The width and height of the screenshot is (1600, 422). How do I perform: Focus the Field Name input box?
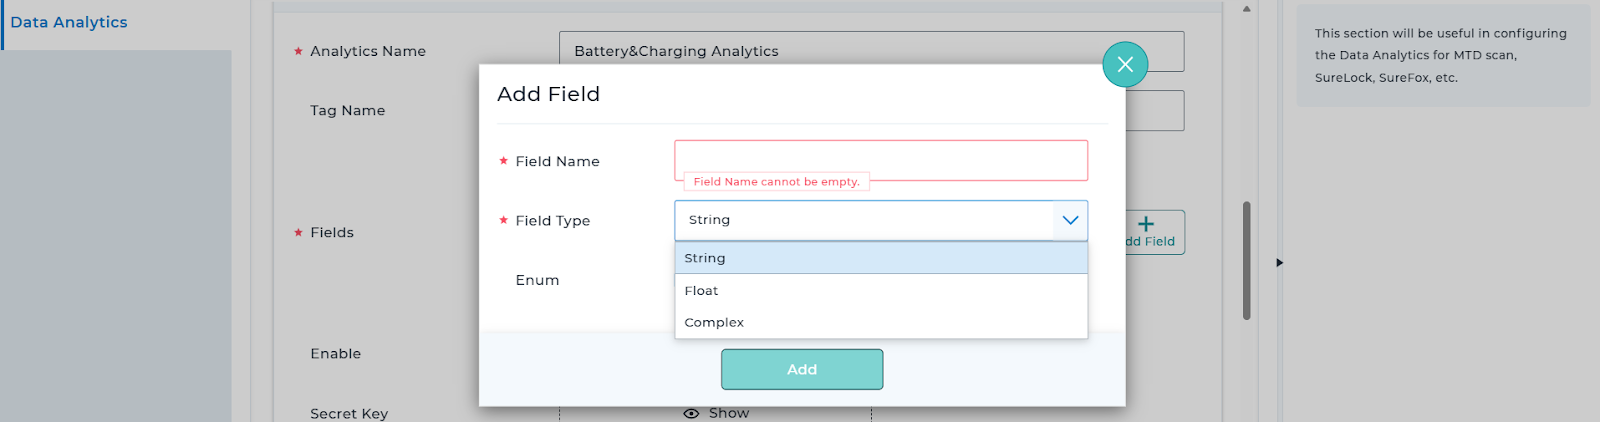coord(880,160)
